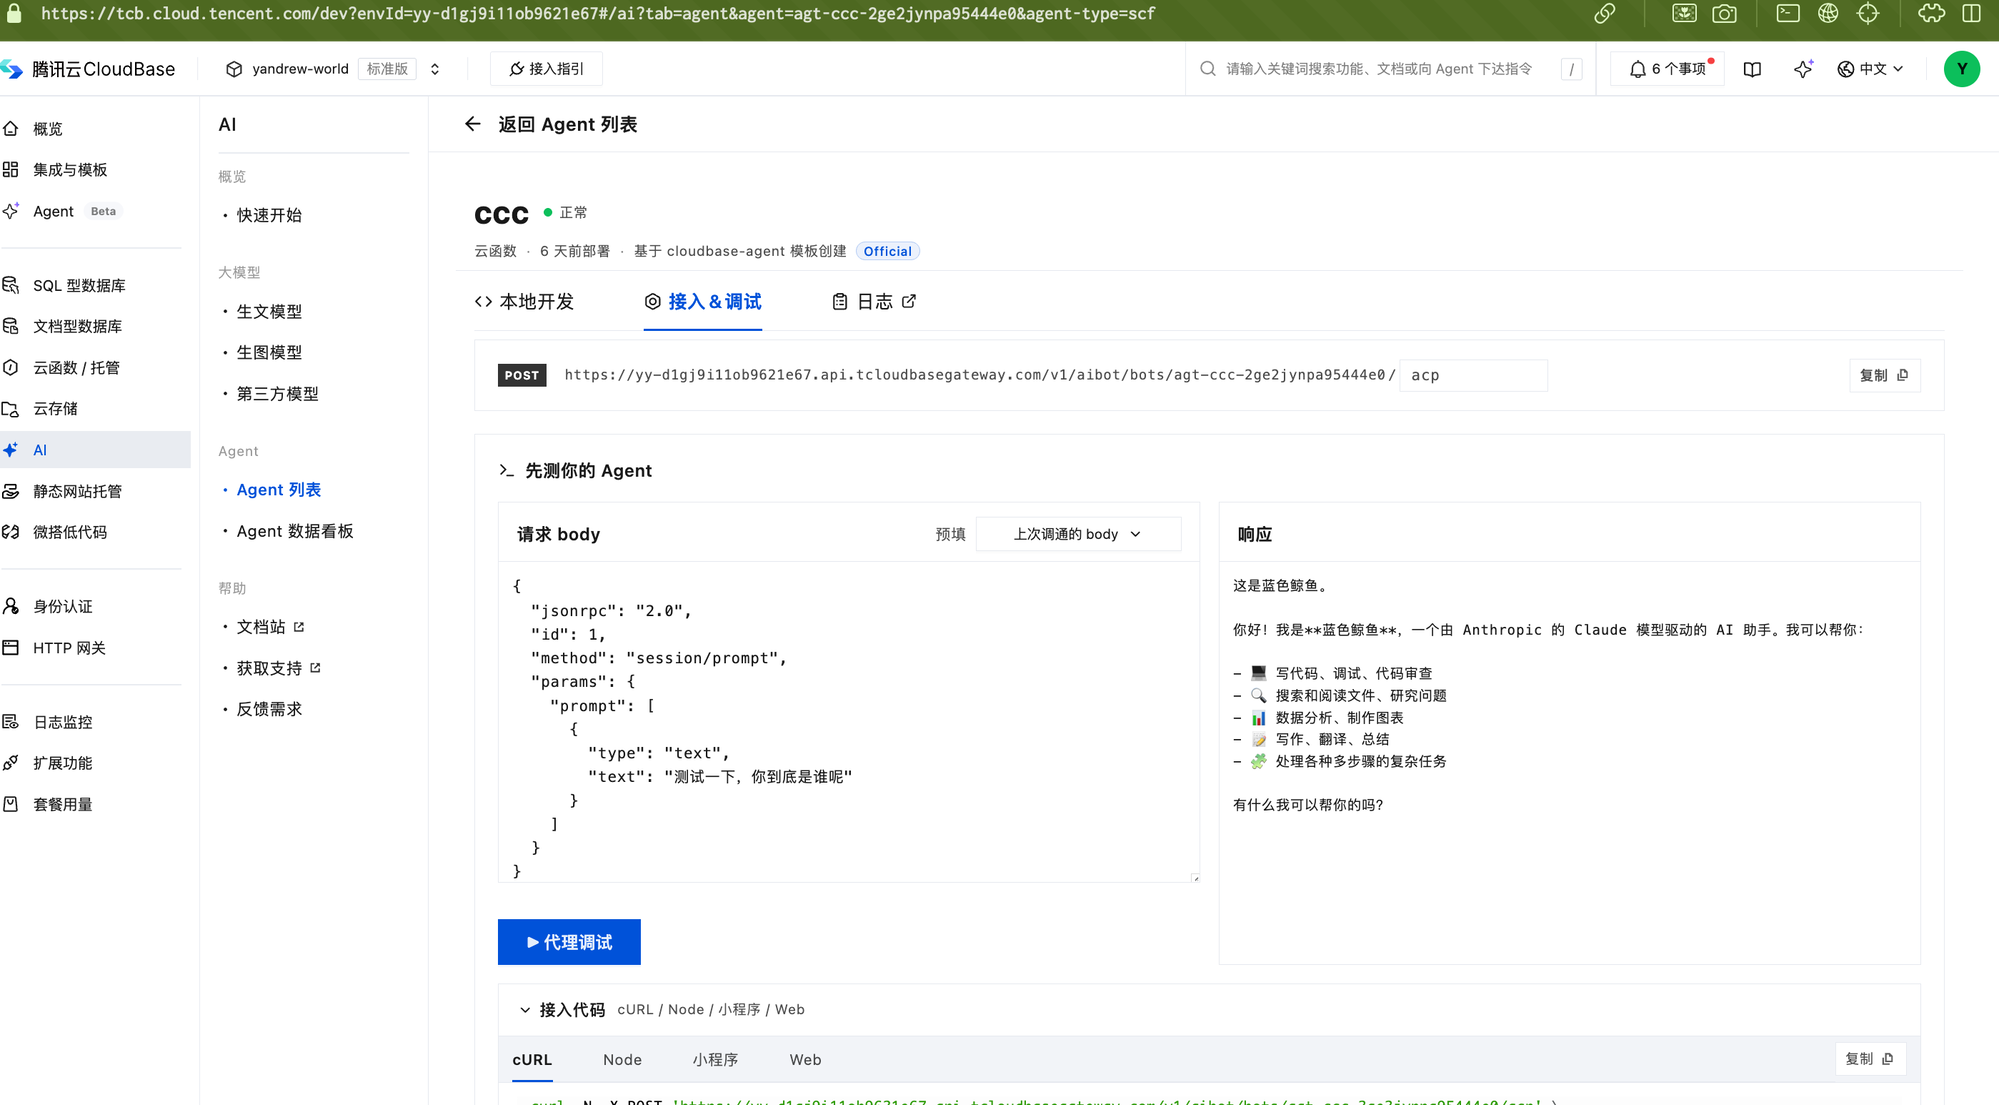Select the 接入 & 调试 tab
The width and height of the screenshot is (1999, 1105).
coord(703,302)
